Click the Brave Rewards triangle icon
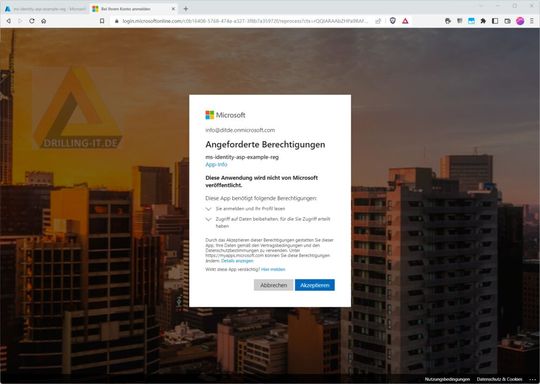The width and height of the screenshot is (540, 384). pyautogui.click(x=405, y=21)
